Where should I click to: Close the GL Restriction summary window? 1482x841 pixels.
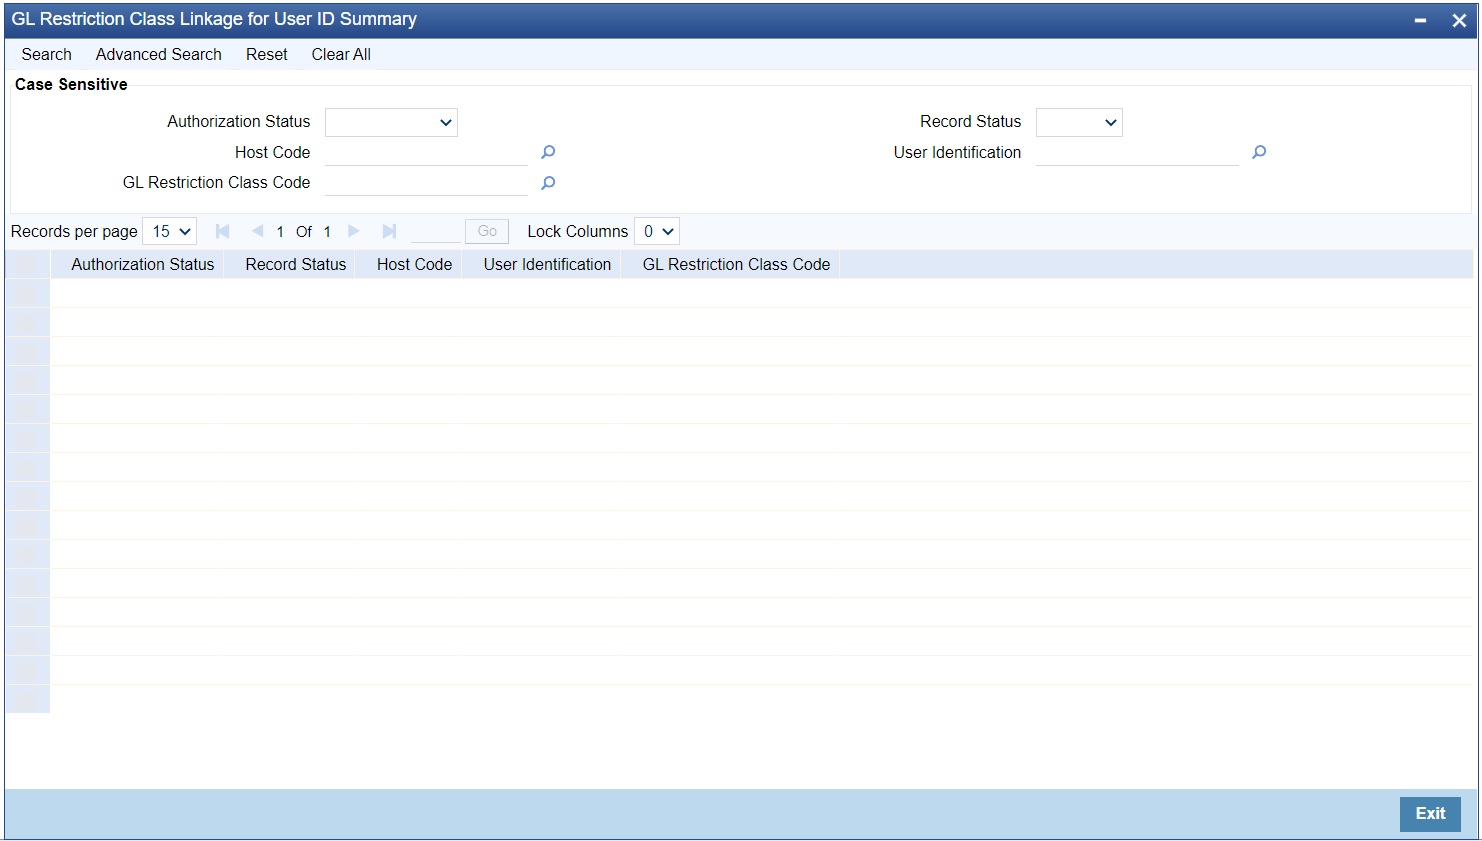point(1459,20)
